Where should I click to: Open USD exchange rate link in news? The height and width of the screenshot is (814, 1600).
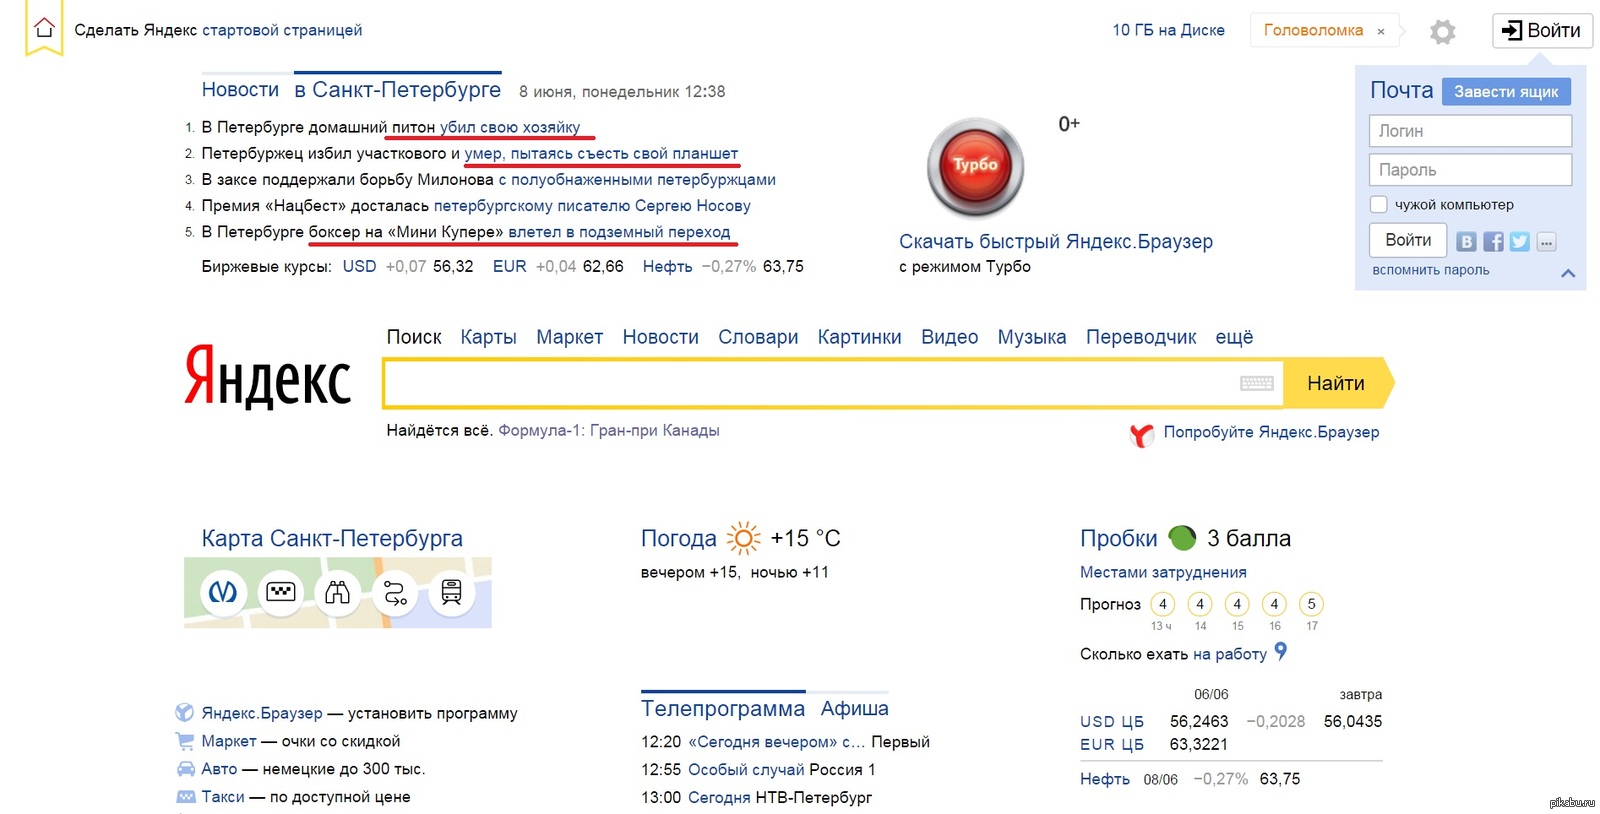[x=359, y=266]
